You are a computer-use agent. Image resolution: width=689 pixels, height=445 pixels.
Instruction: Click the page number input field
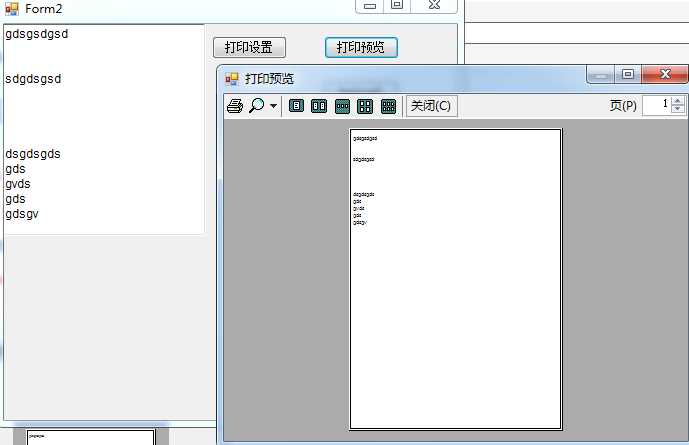[656, 105]
